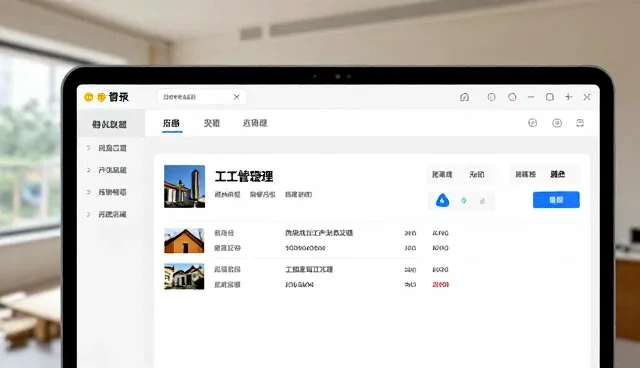The image size is (640, 368).
Task: Click the blue primary button in card
Action: pyautogui.click(x=556, y=200)
